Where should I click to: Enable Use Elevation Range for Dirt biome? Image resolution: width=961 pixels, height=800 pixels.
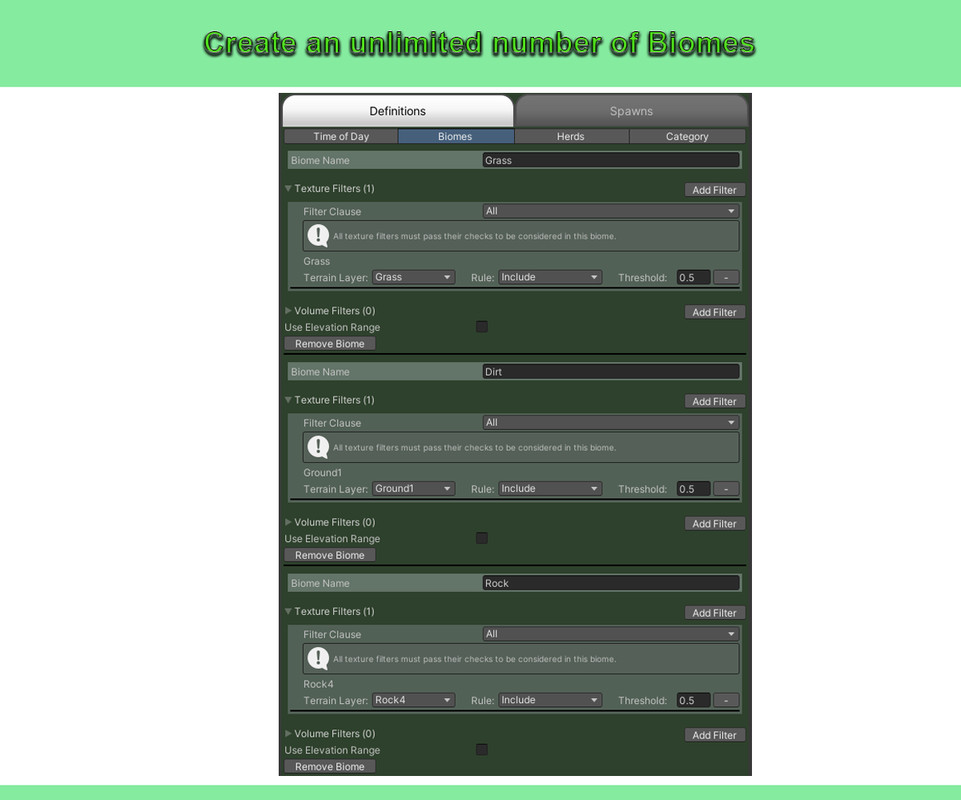click(x=482, y=538)
